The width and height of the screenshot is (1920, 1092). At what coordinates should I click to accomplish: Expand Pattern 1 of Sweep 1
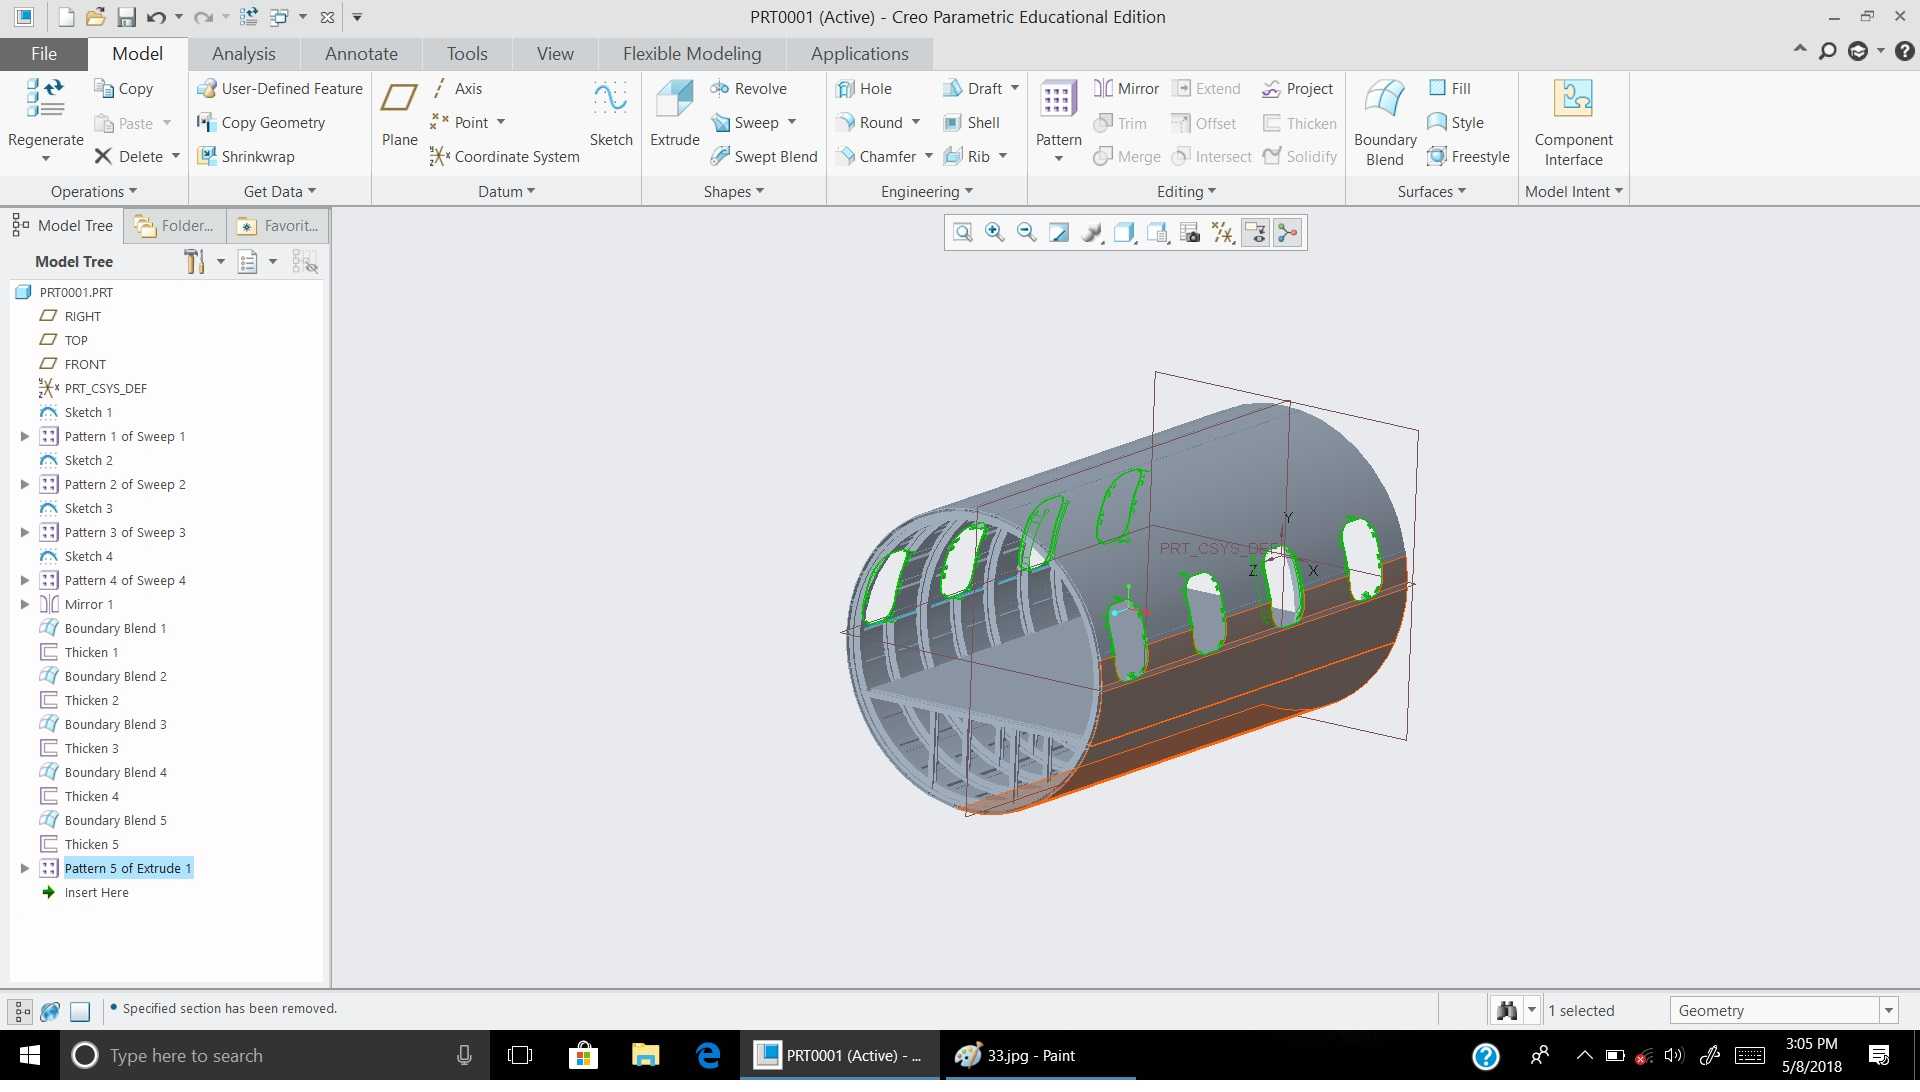[x=25, y=436]
